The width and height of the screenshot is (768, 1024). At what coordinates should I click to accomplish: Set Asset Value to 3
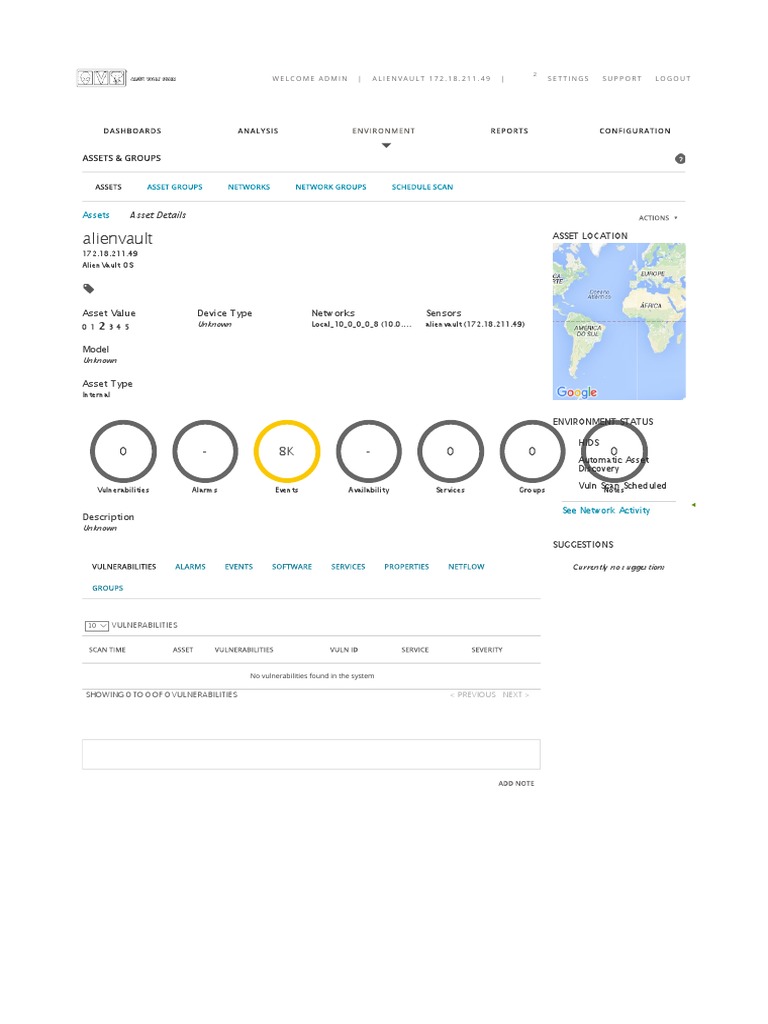[x=111, y=327]
